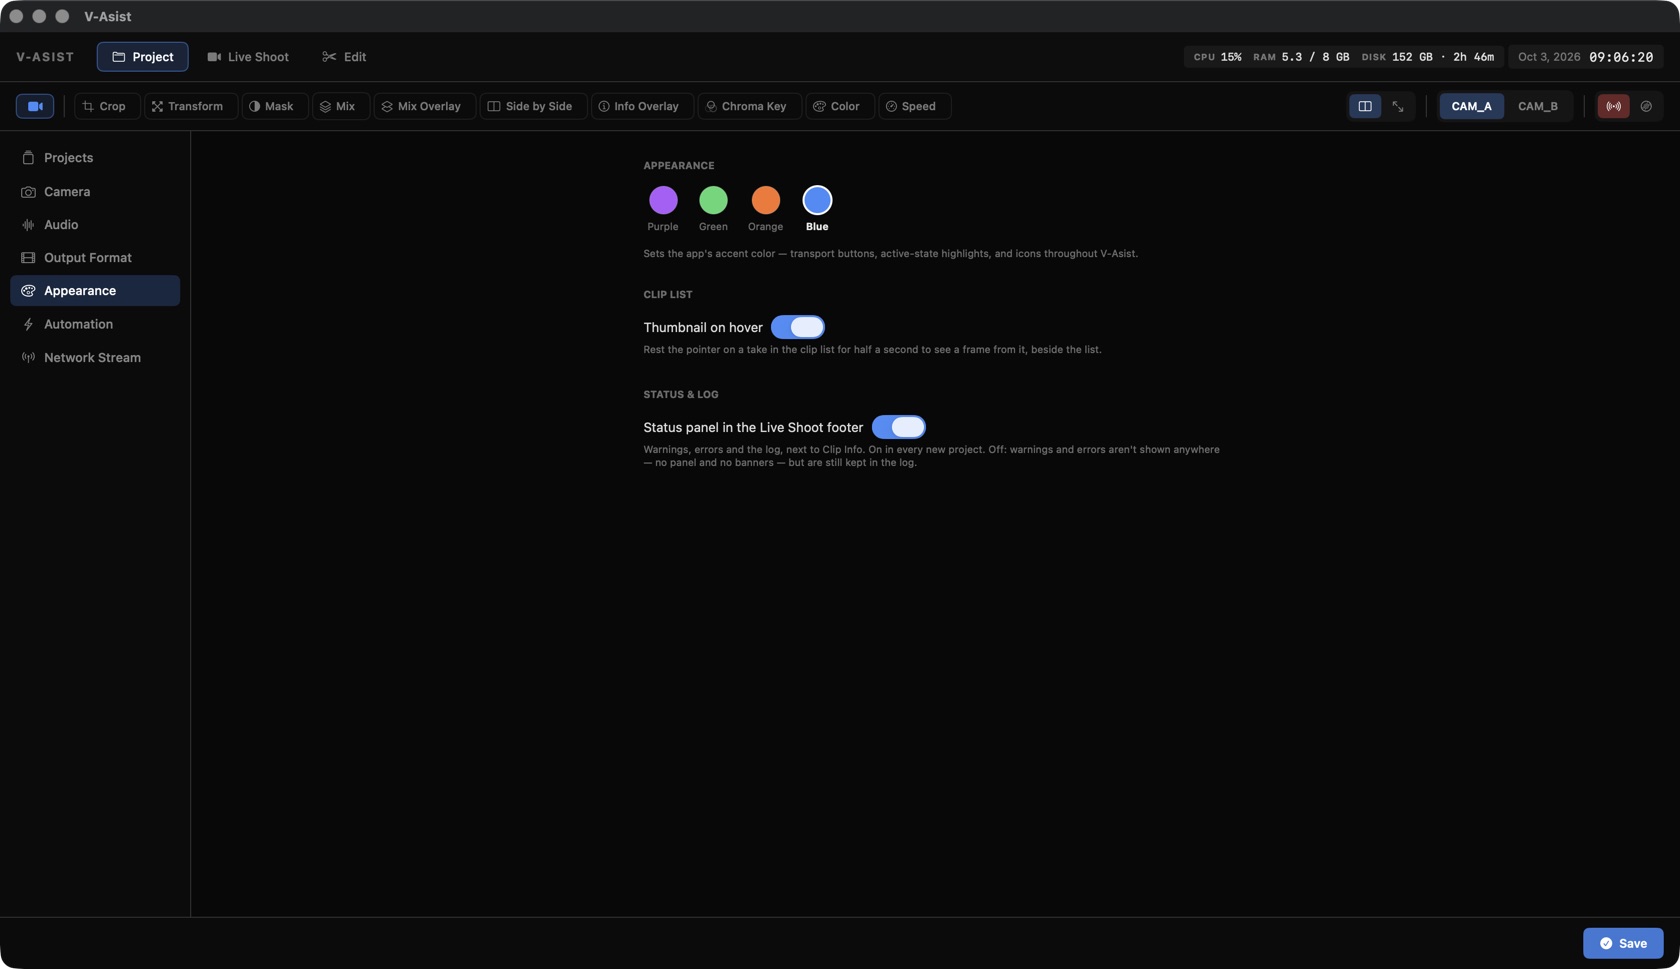Pick the Purple accent color
Image resolution: width=1680 pixels, height=969 pixels.
pyautogui.click(x=663, y=200)
